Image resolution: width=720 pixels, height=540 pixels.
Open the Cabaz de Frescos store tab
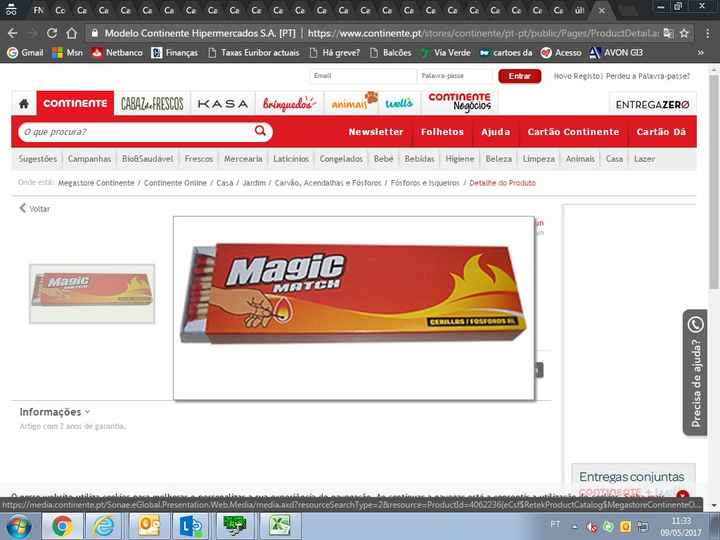(x=152, y=104)
